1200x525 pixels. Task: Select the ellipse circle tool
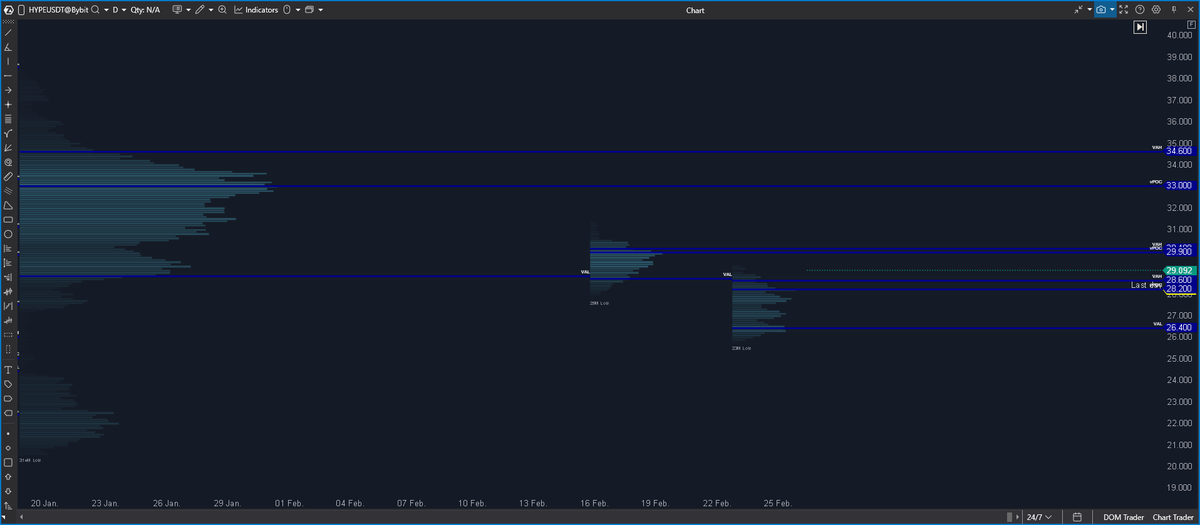[x=8, y=233]
